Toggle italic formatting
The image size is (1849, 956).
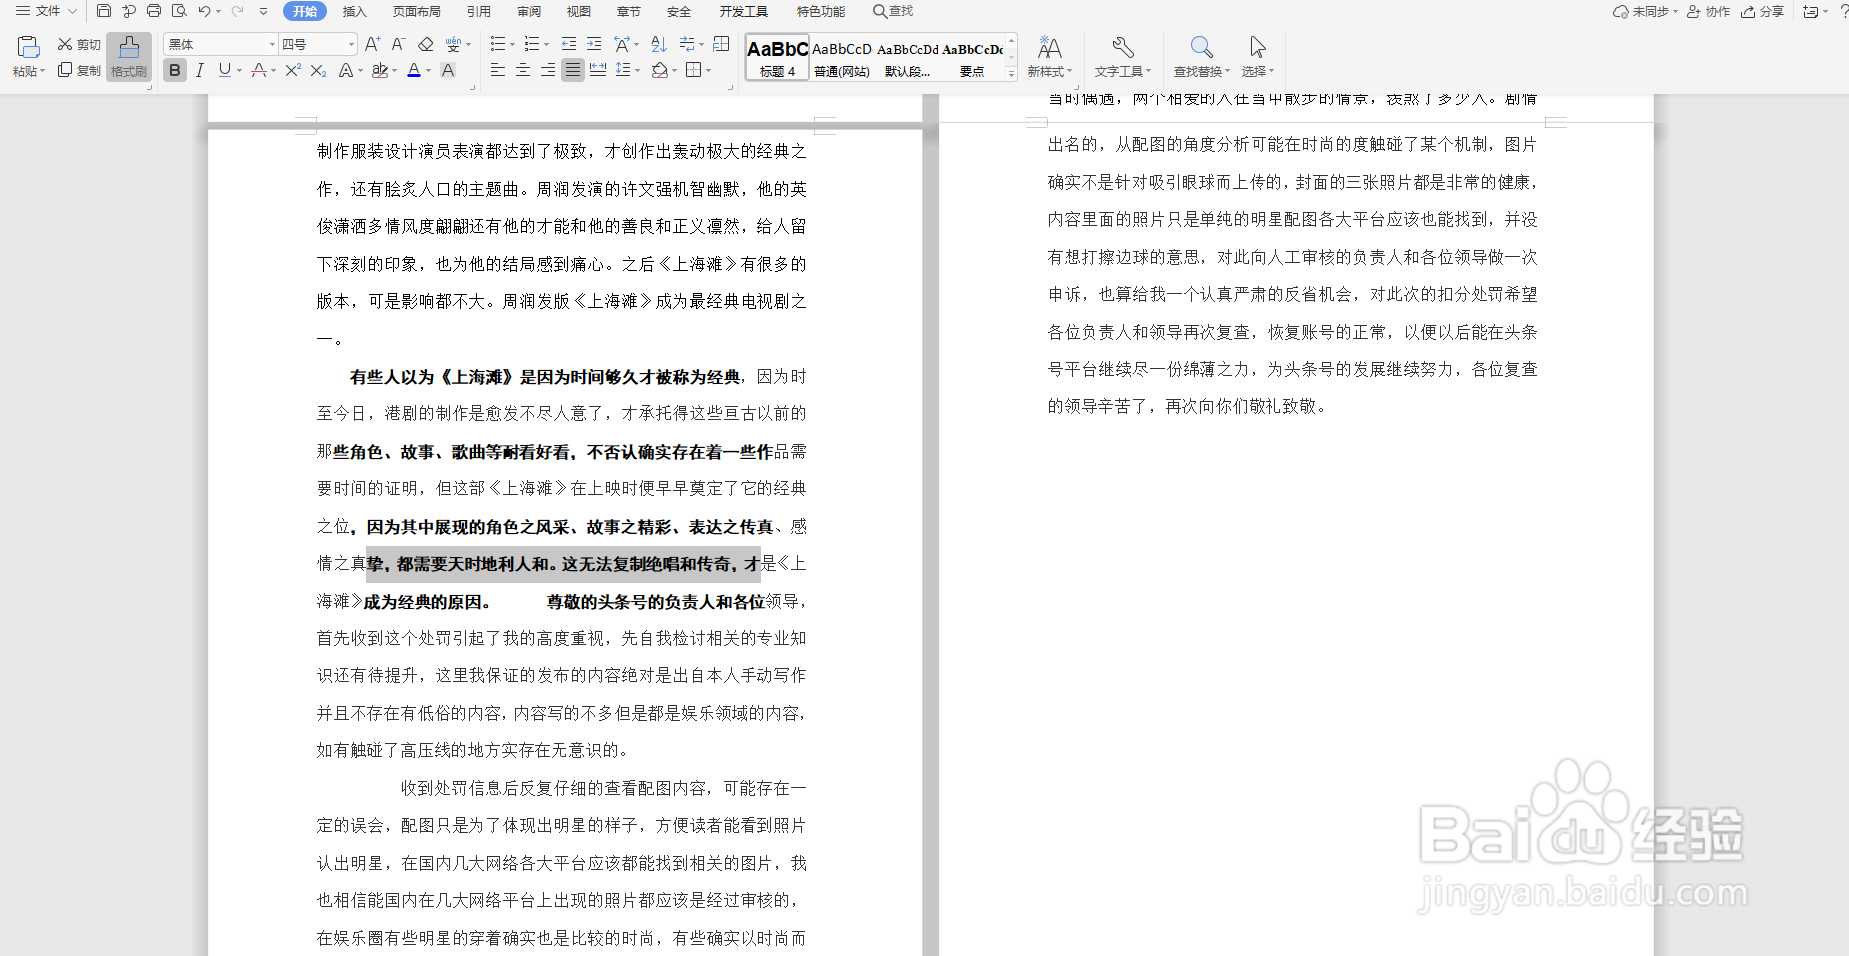[x=200, y=70]
